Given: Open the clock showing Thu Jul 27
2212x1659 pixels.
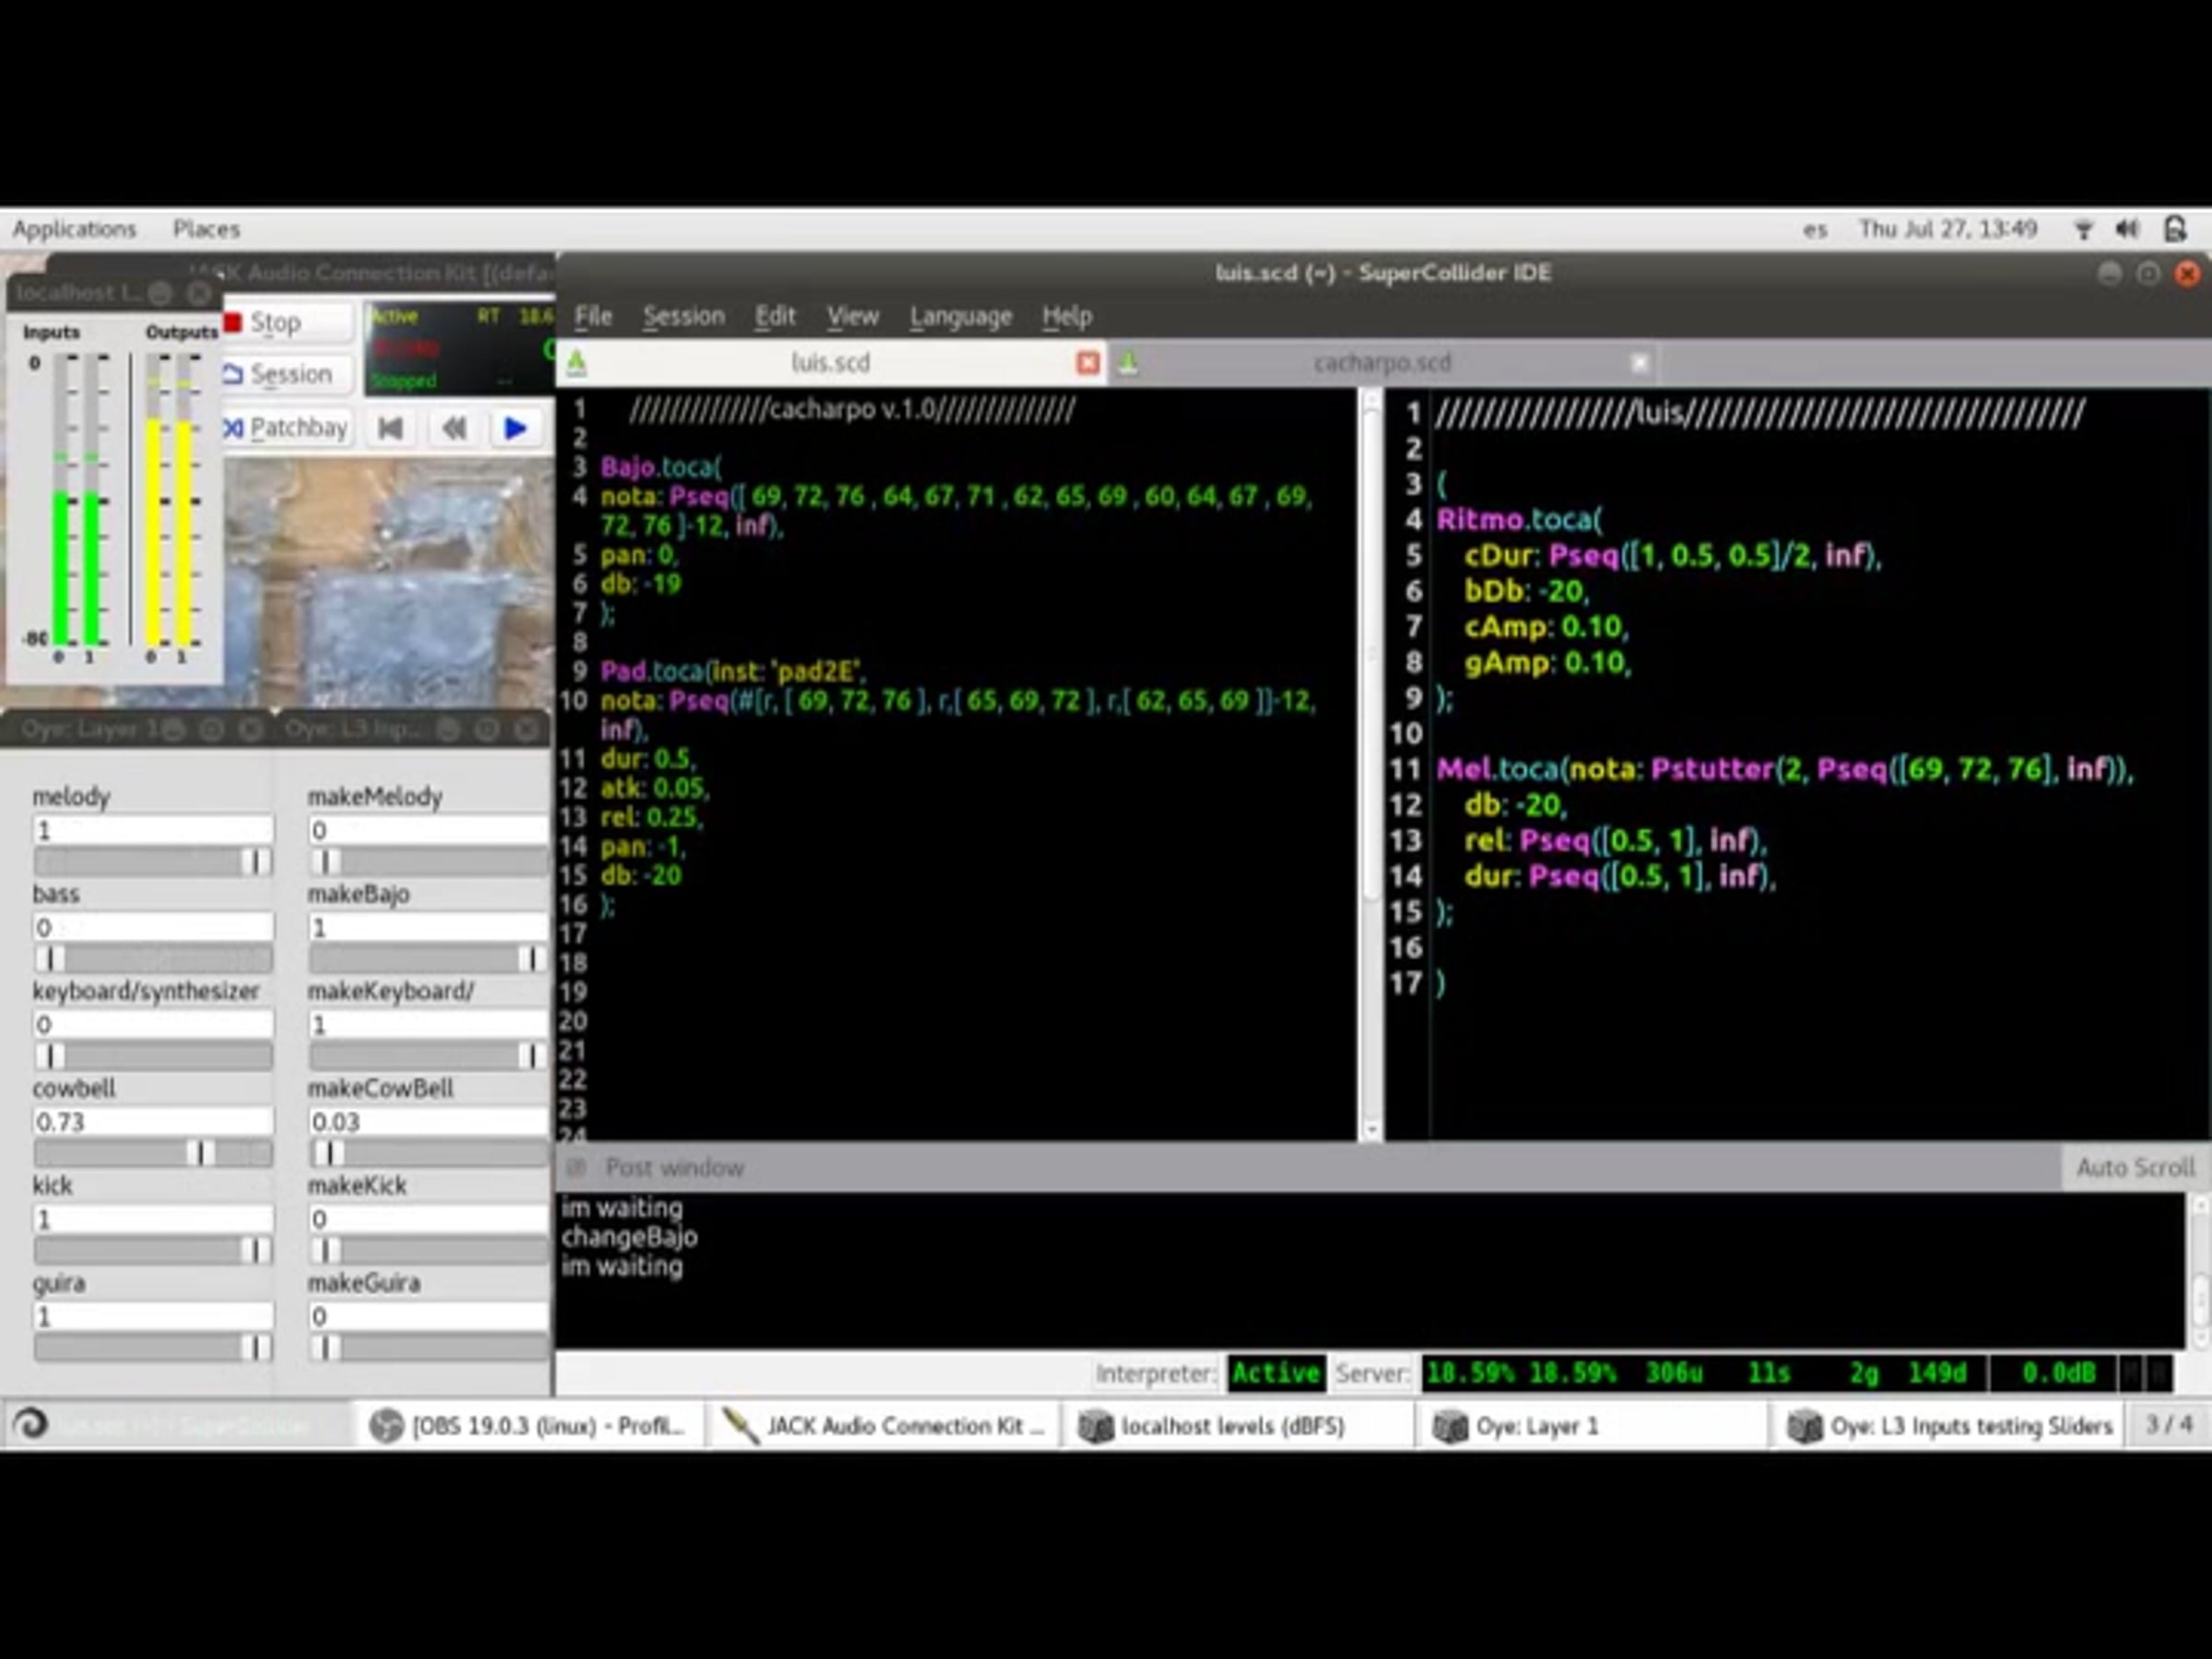Looking at the screenshot, I should [1947, 229].
